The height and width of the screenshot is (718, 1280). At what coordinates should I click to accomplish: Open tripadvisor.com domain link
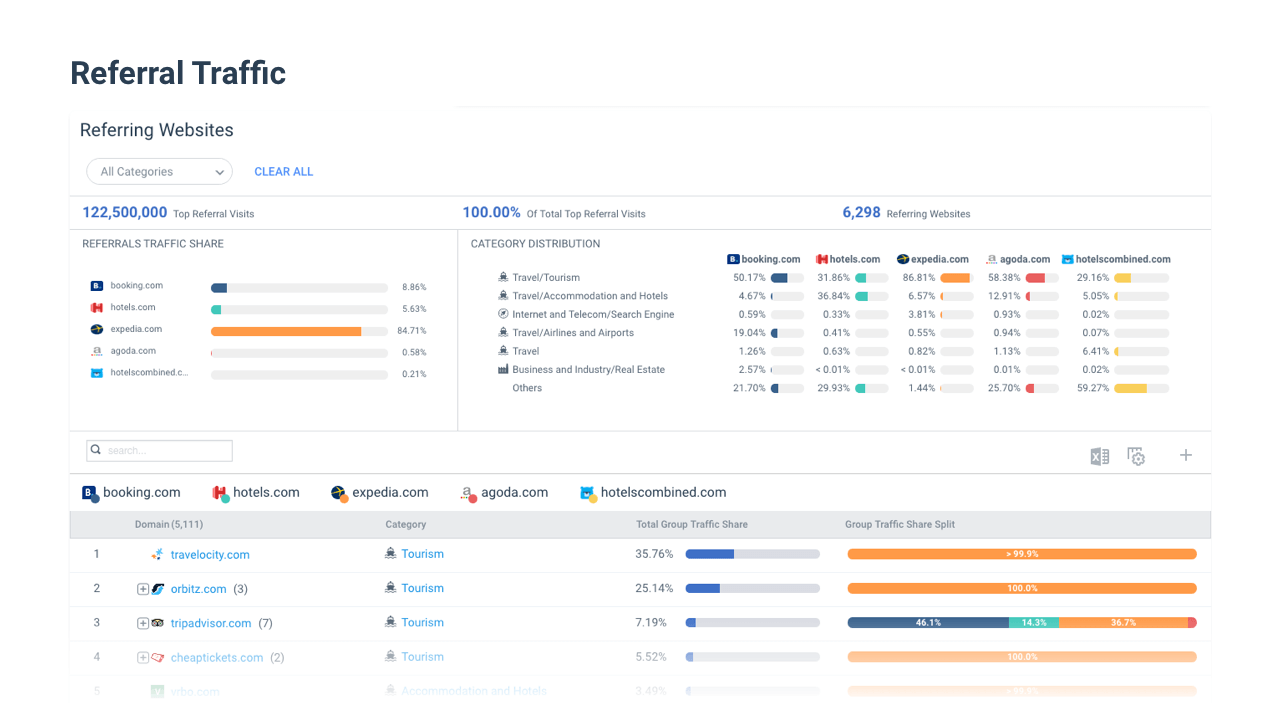(211, 623)
